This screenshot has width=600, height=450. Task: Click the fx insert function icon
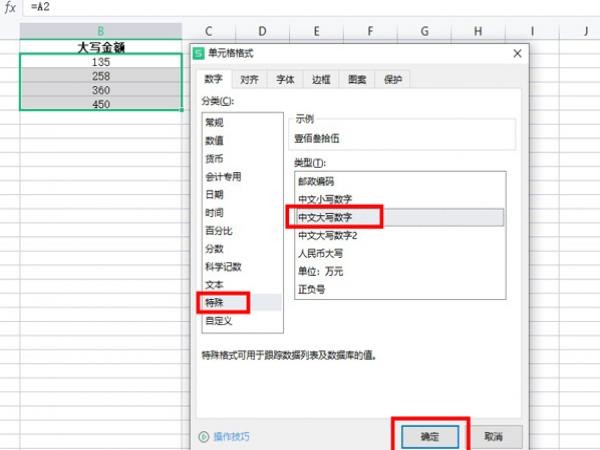click(x=10, y=7)
